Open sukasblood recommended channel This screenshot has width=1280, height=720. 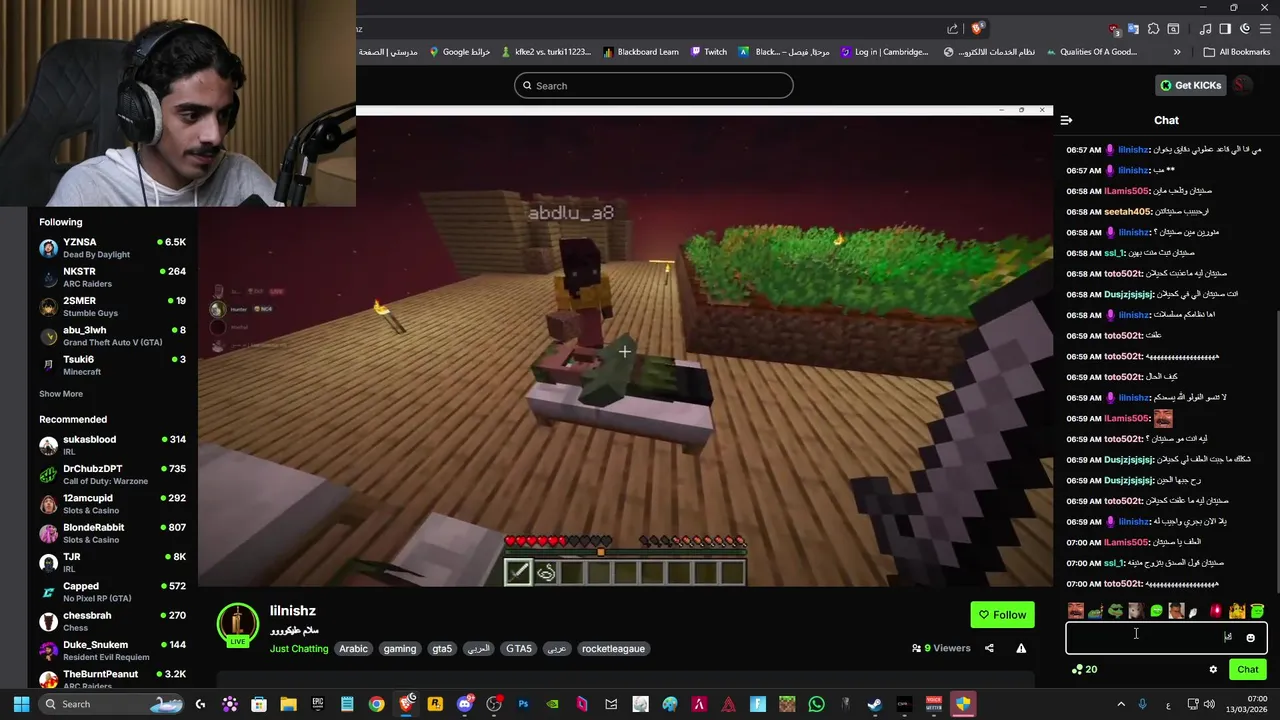(112, 445)
